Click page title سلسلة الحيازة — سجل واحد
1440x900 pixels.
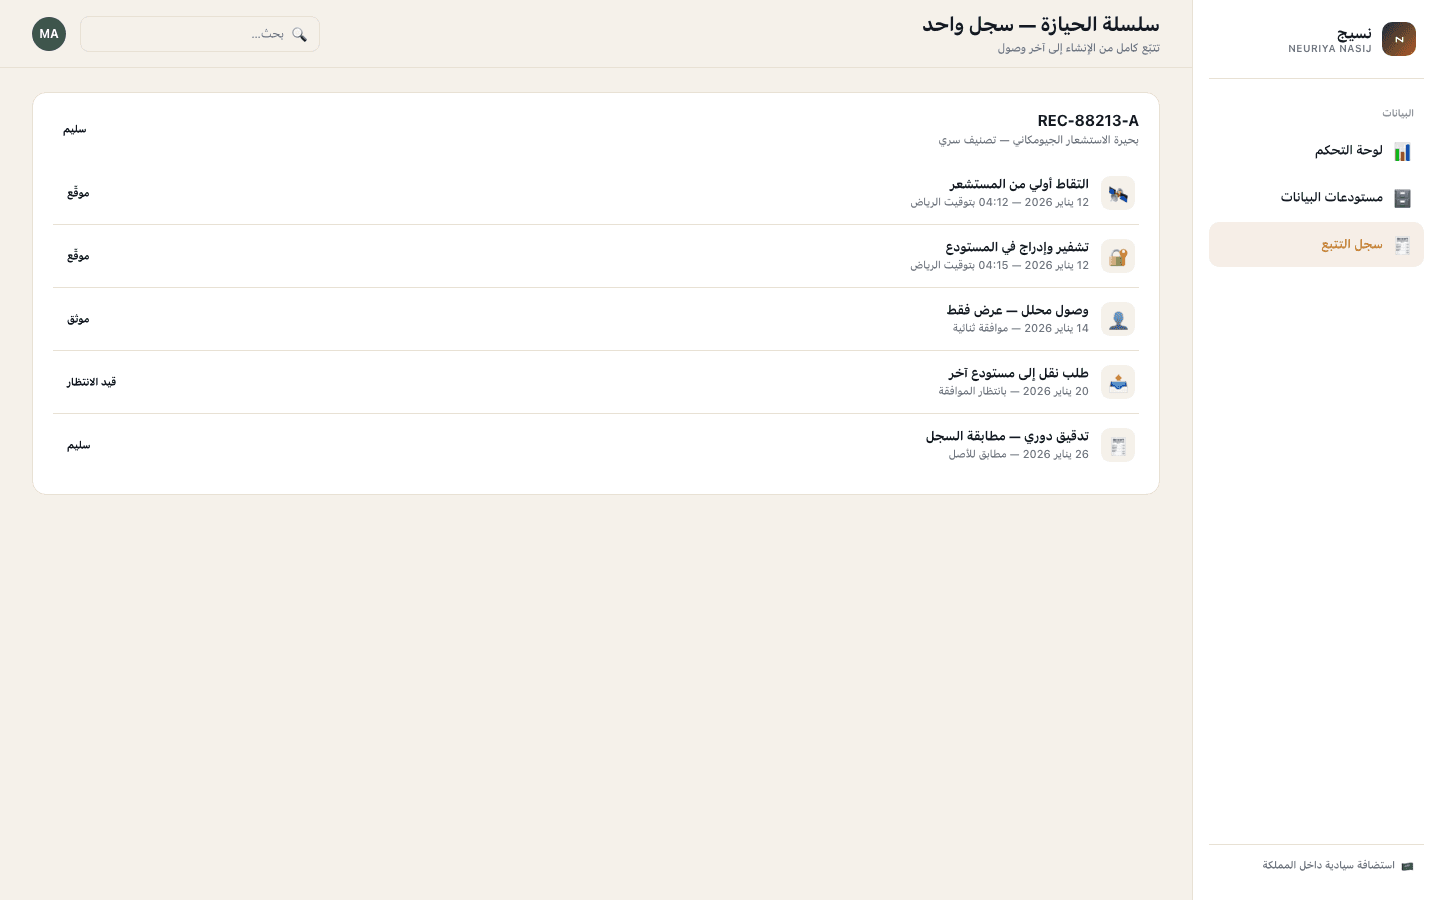tap(1041, 25)
